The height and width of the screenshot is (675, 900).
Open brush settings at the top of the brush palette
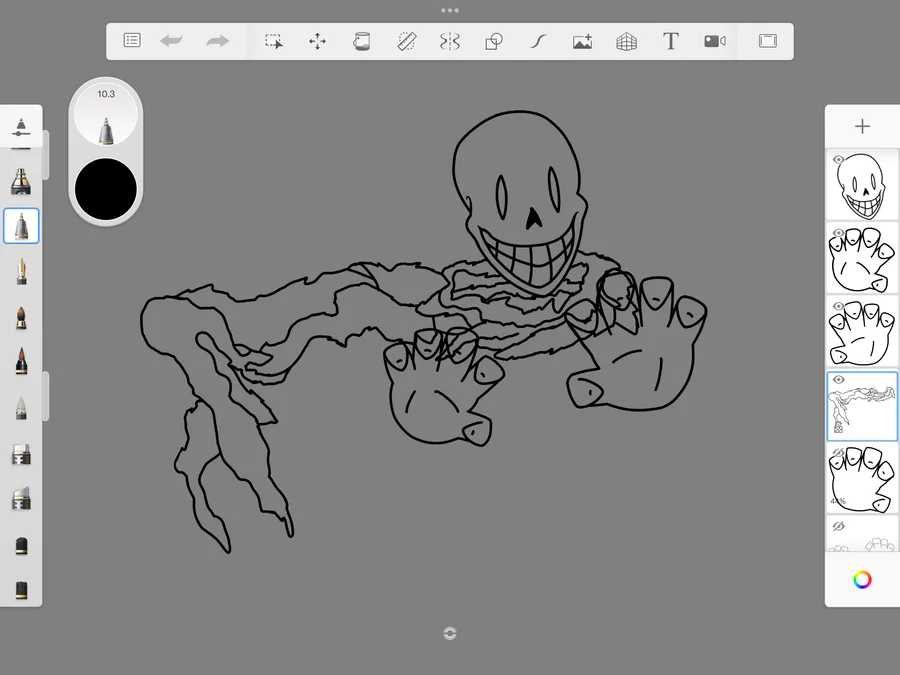(21, 127)
